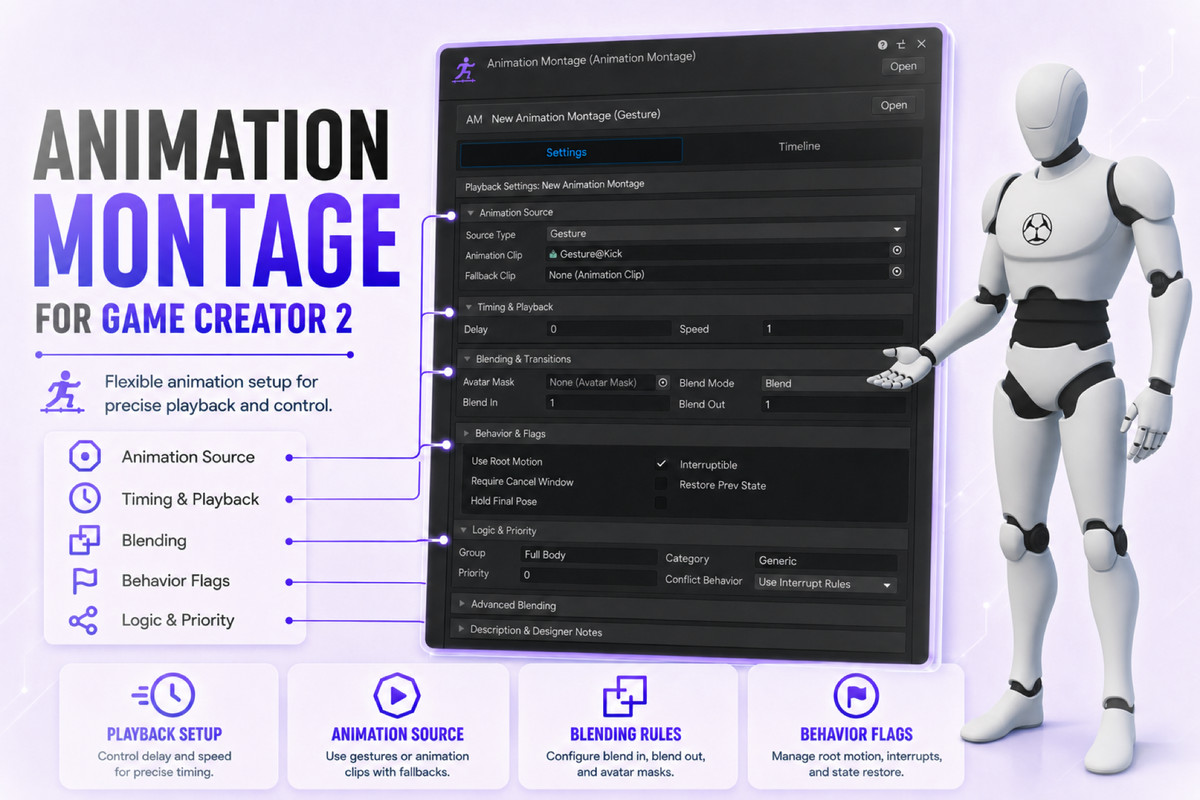
Task: Click the Open button in the title bar
Action: (x=903, y=66)
